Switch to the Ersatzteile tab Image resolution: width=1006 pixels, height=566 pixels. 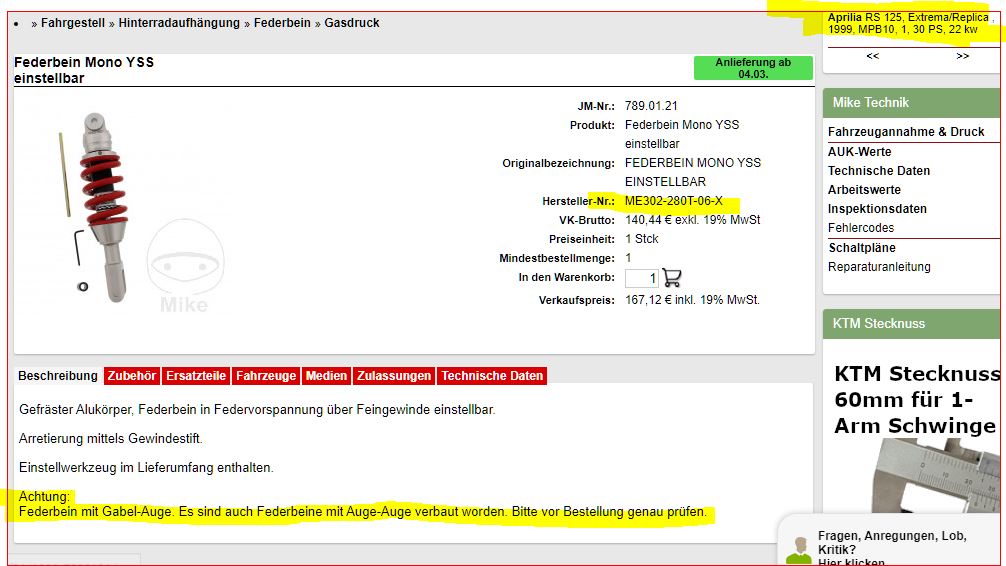196,376
